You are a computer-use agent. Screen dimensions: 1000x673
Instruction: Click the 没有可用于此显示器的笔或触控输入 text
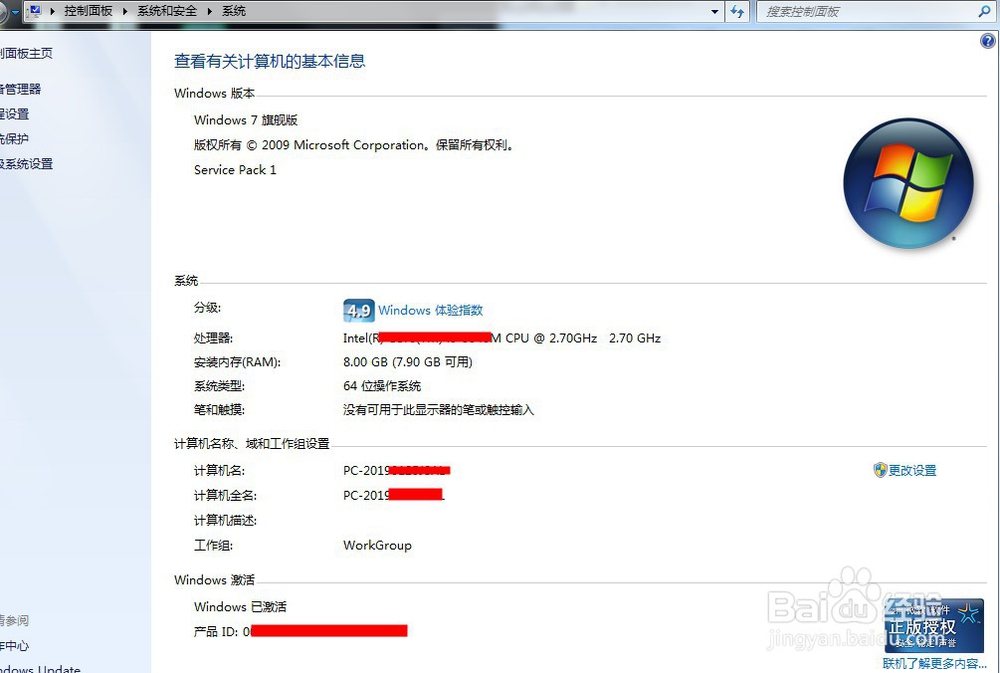438,410
